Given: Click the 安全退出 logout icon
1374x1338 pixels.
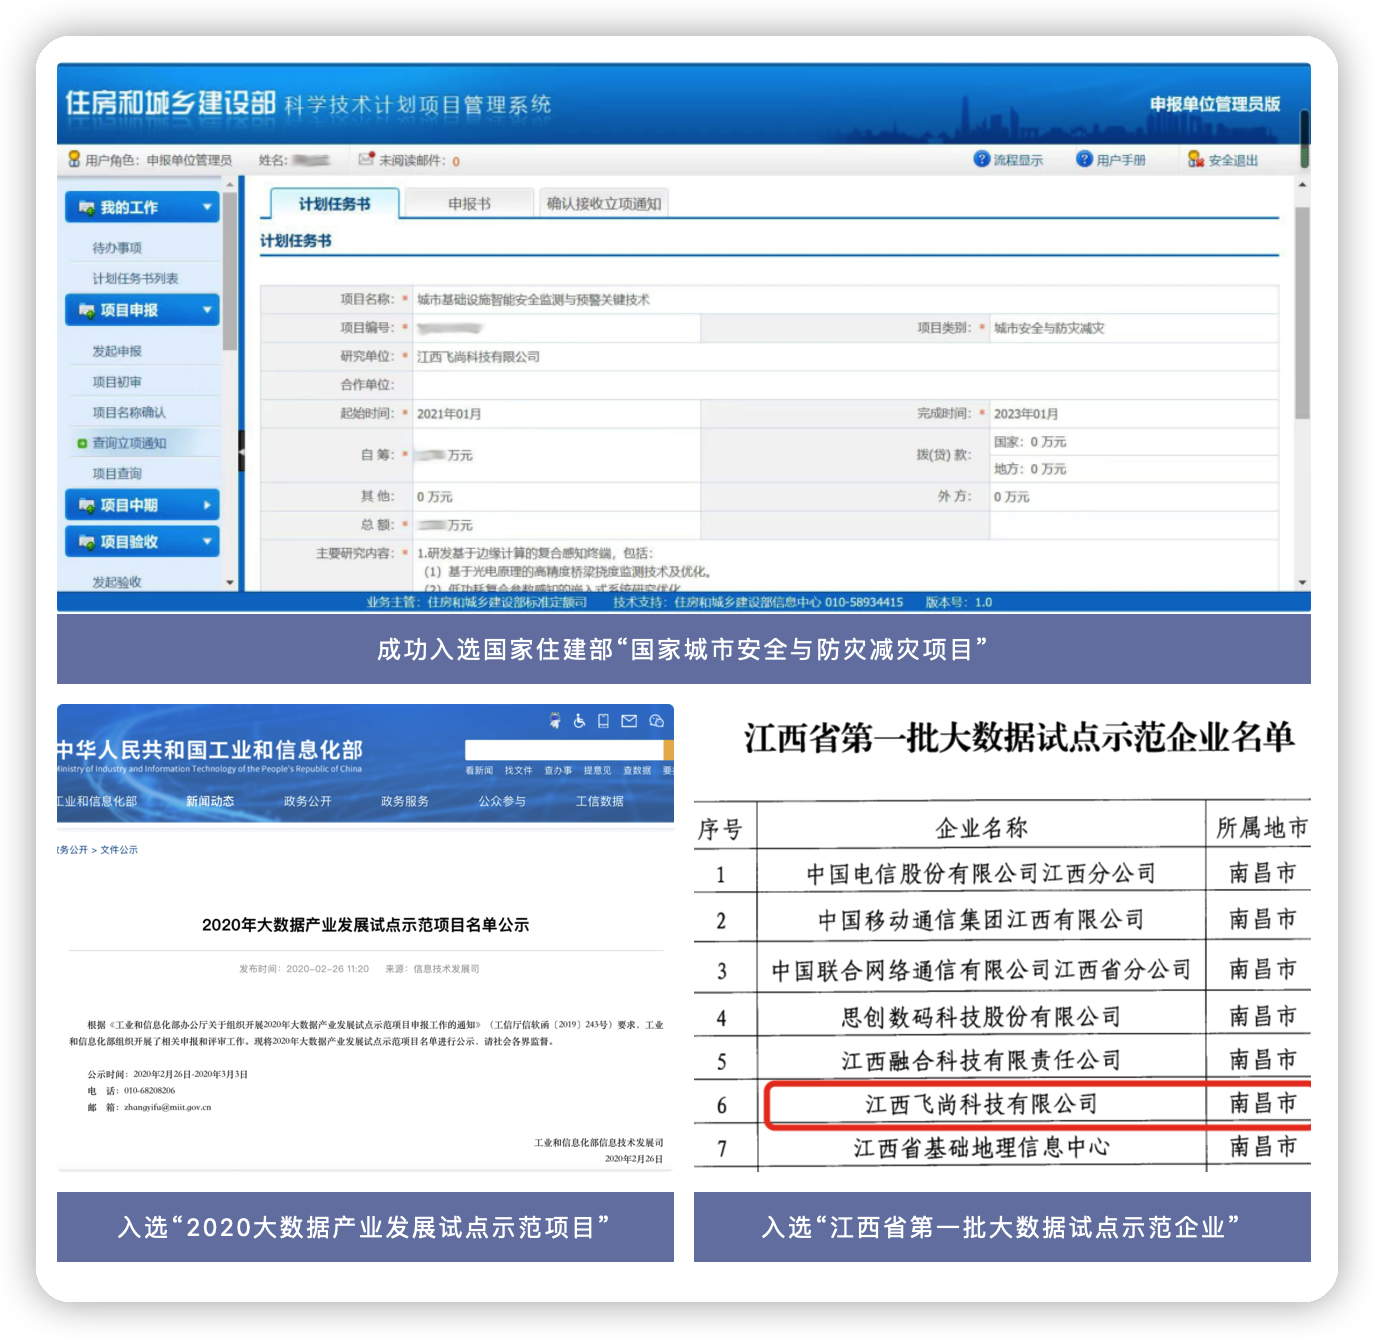Looking at the screenshot, I should click(1196, 159).
